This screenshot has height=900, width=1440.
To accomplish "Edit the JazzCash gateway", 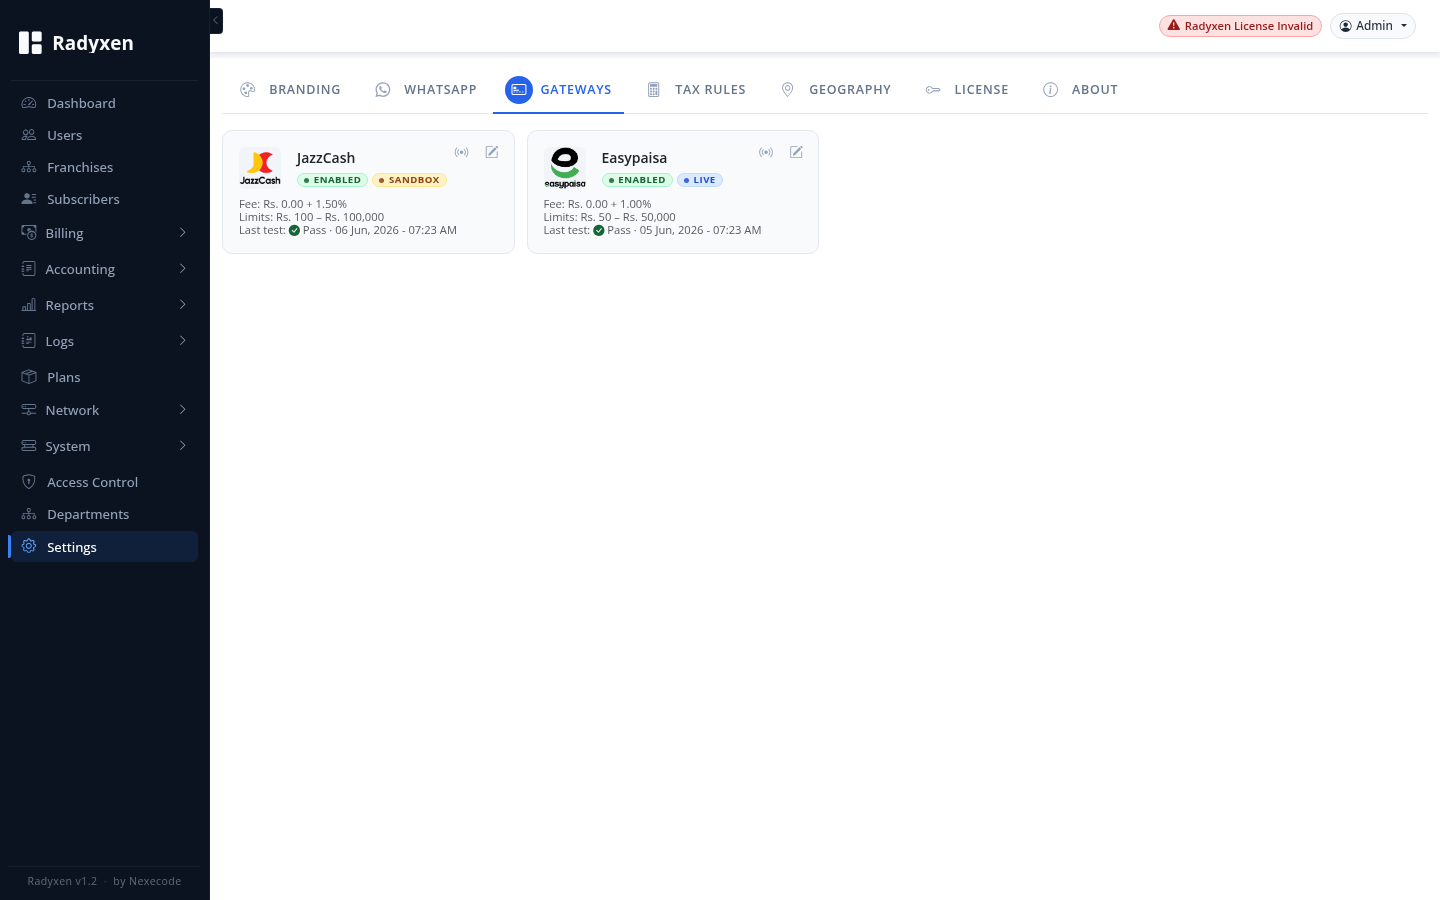I will point(492,152).
